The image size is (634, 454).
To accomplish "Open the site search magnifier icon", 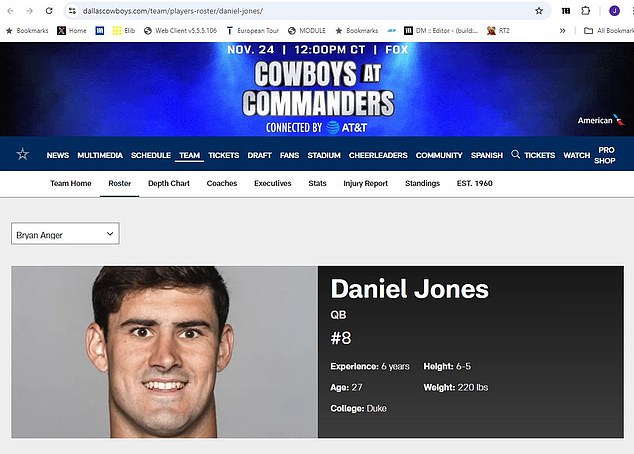I will pos(515,154).
